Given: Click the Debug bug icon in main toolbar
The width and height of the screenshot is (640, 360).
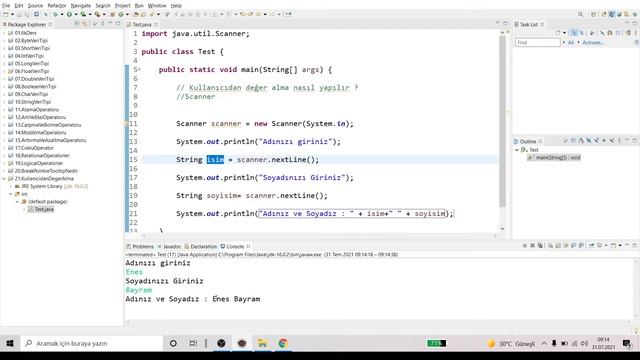Looking at the screenshot, I should click(55, 14).
